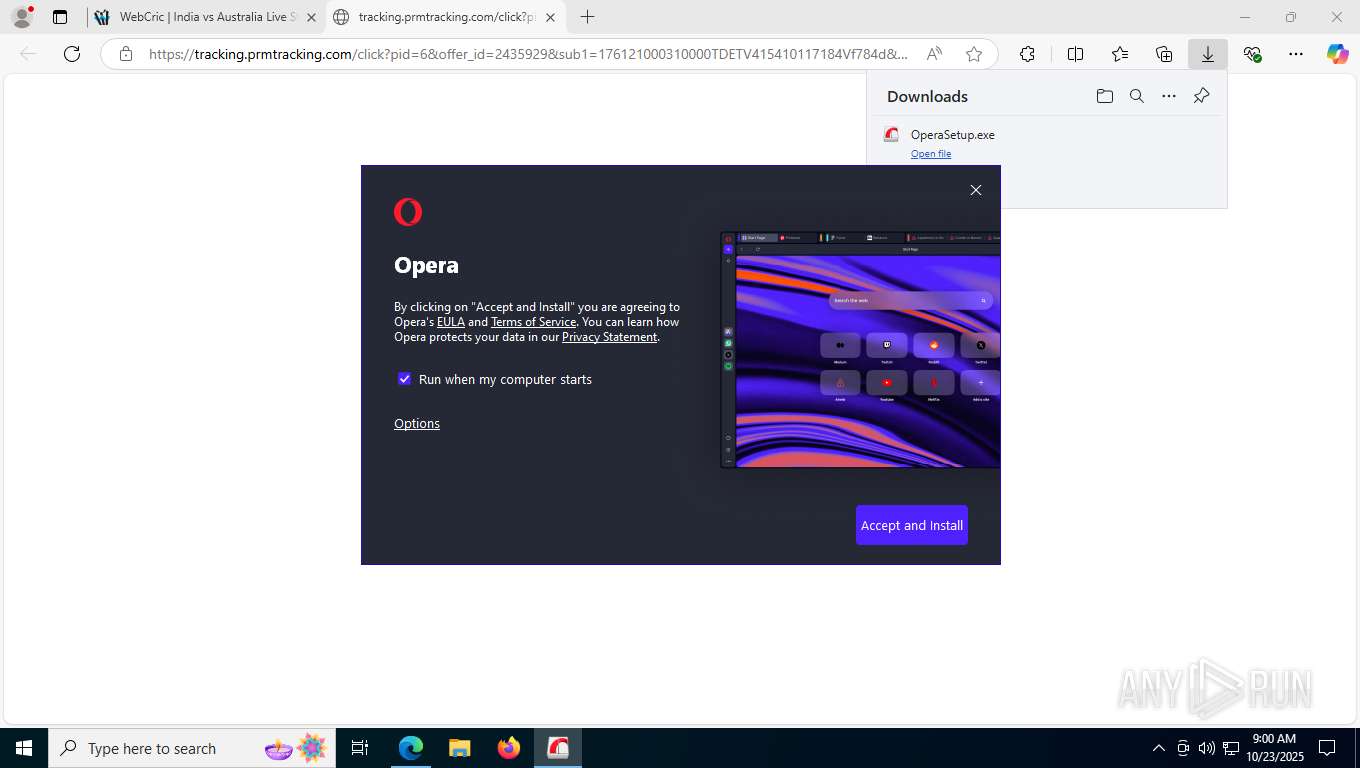This screenshot has width=1360, height=768.
Task: Open Collections icon in toolbar
Action: tap(1164, 54)
